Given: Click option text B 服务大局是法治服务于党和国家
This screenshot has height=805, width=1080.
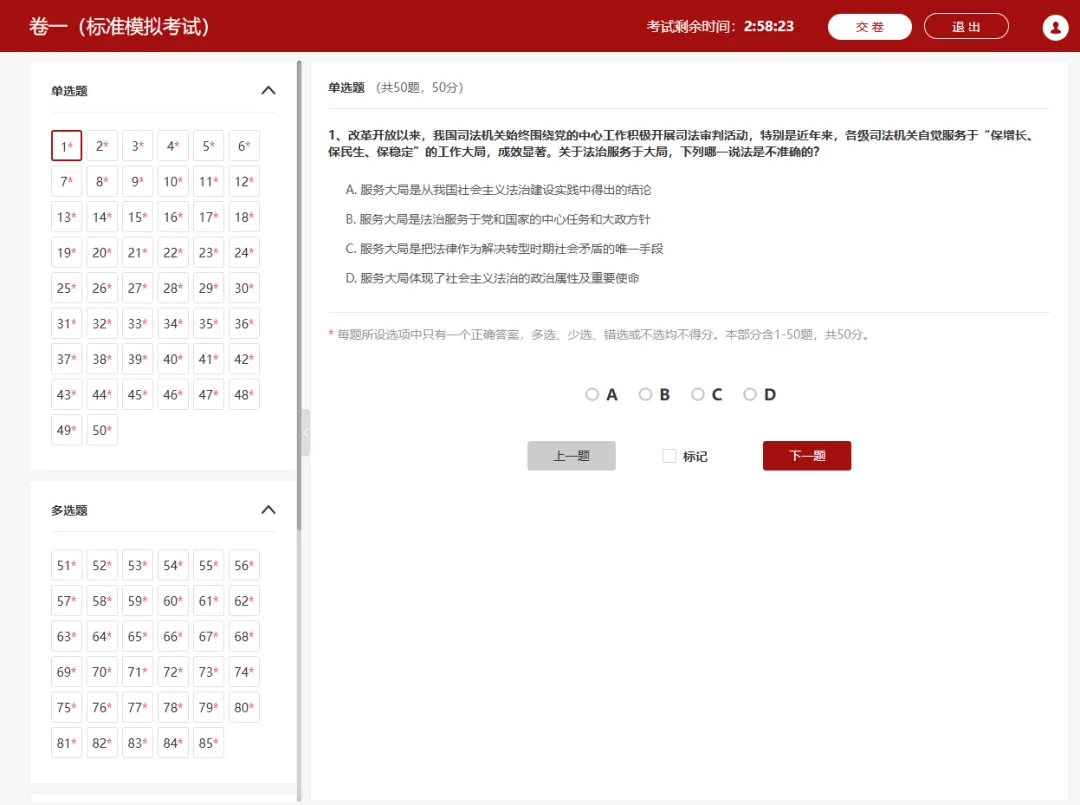Looking at the screenshot, I should (497, 219).
